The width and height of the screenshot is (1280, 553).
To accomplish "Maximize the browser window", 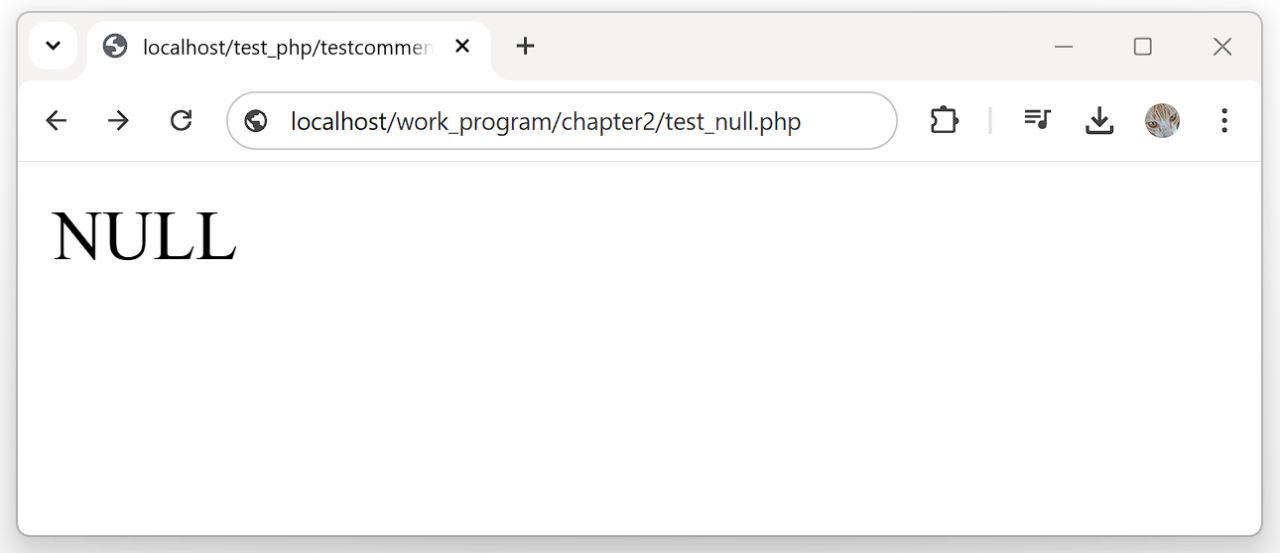I will tap(1143, 47).
